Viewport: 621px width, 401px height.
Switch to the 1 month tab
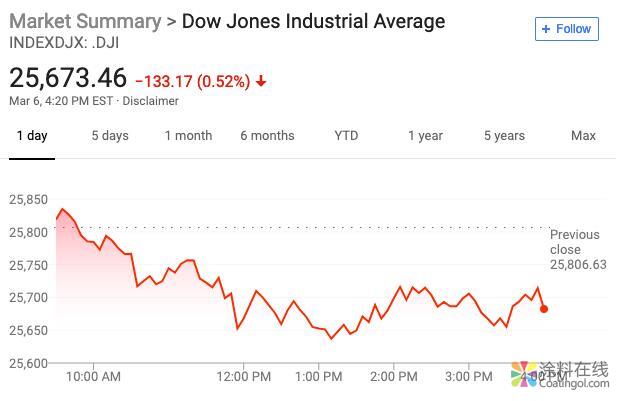(x=189, y=136)
